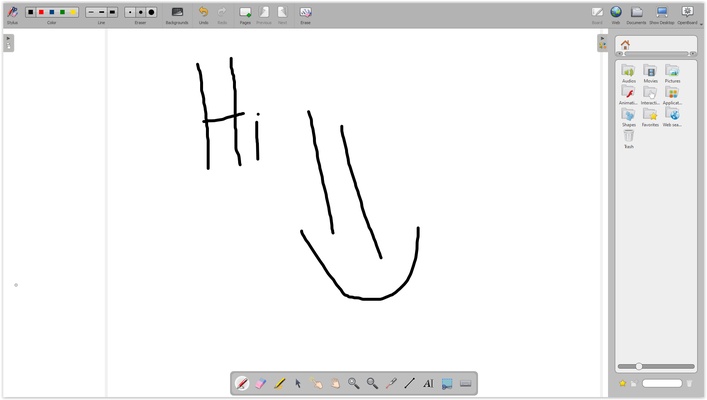Collapse the right library panel
This screenshot has height=400, width=707.
(x=602, y=40)
